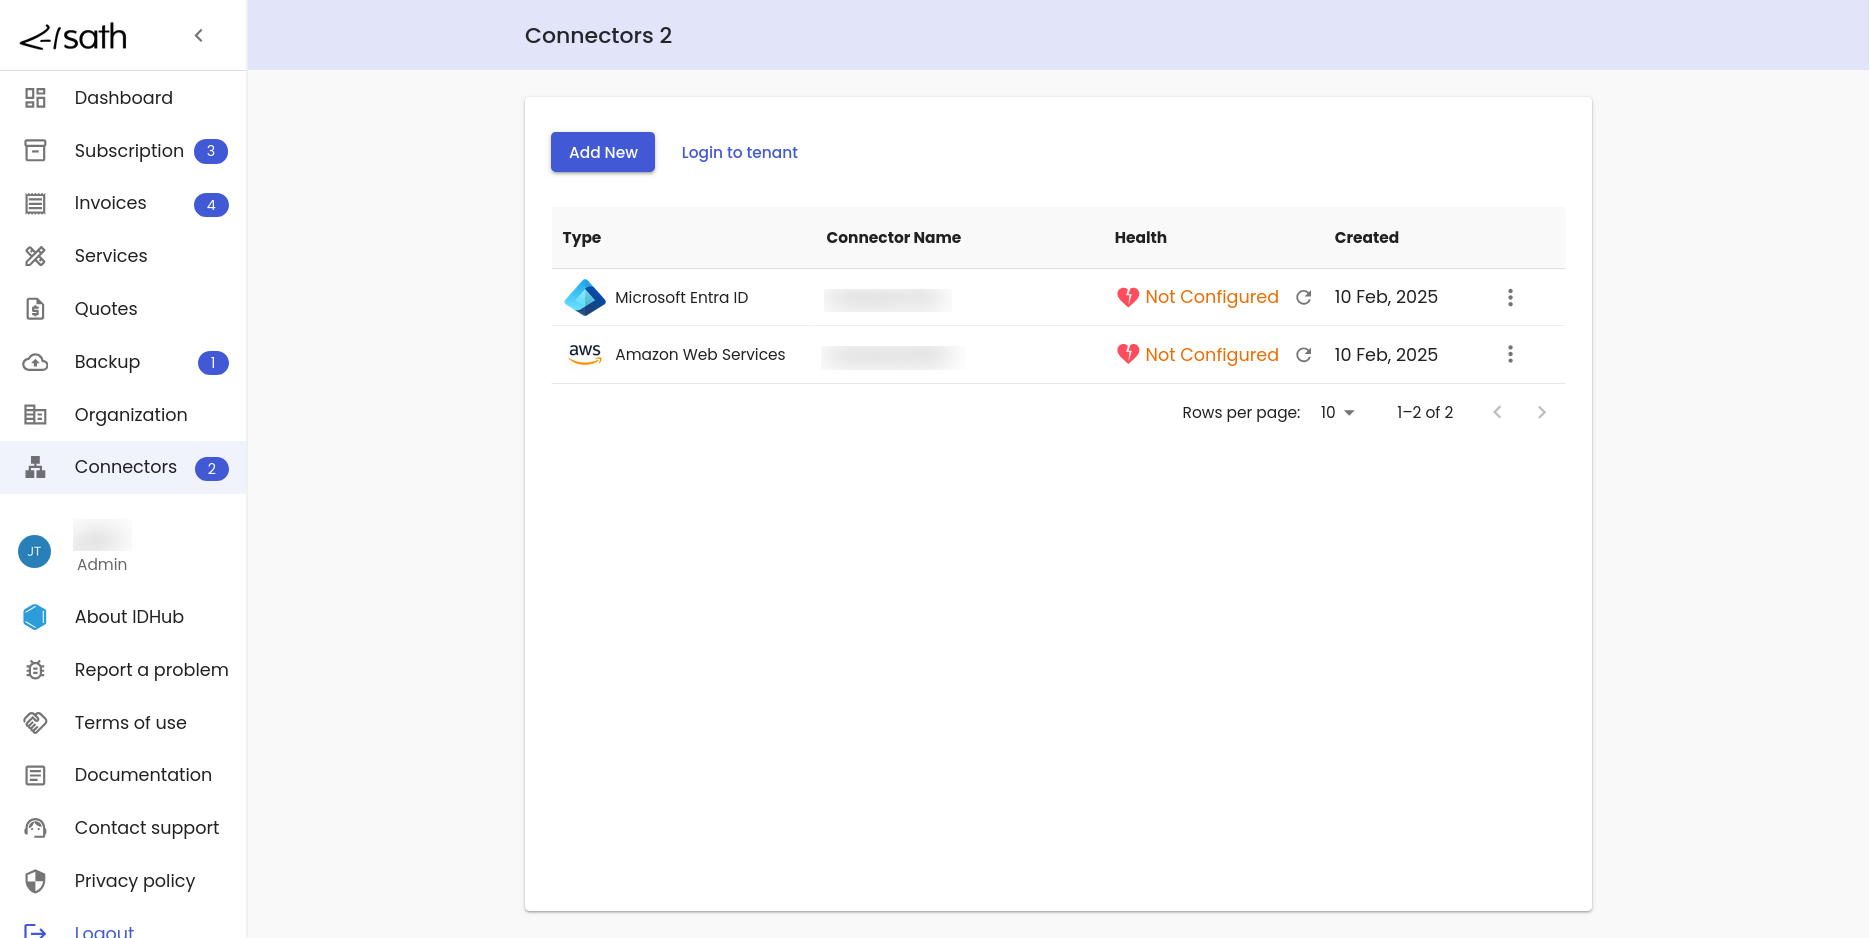1870x938 pixels.
Task: Collapse the sidebar with the chevron
Action: pyautogui.click(x=199, y=36)
